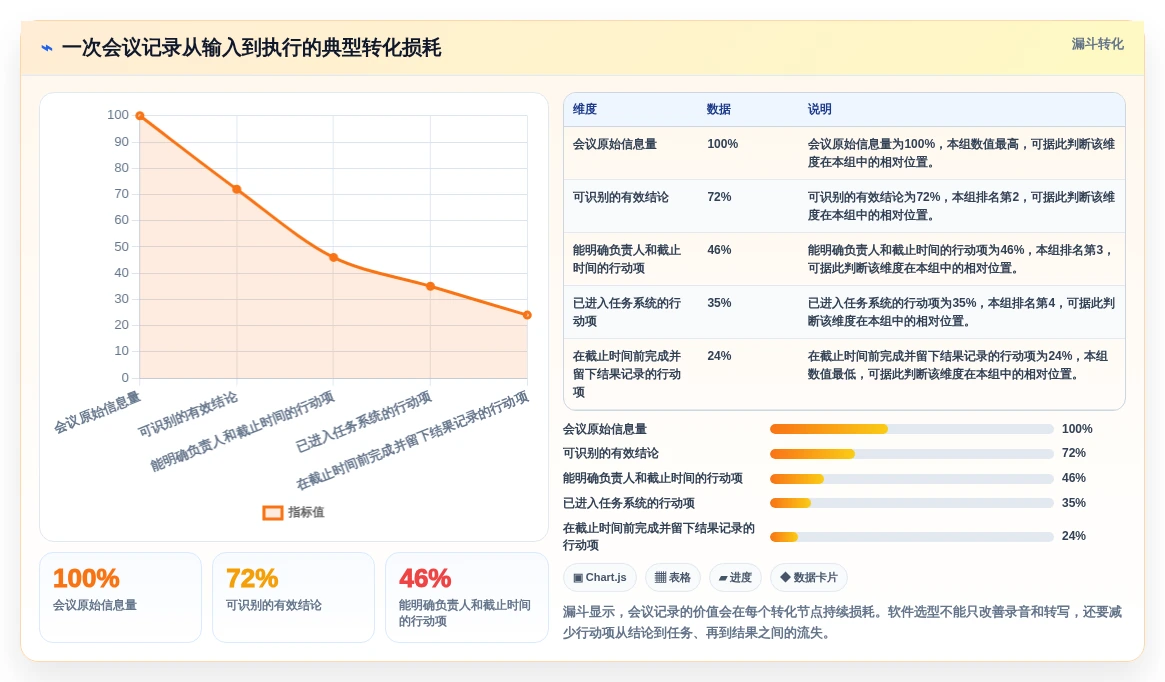
Task: Select the 进度 chip
Action: coord(735,577)
